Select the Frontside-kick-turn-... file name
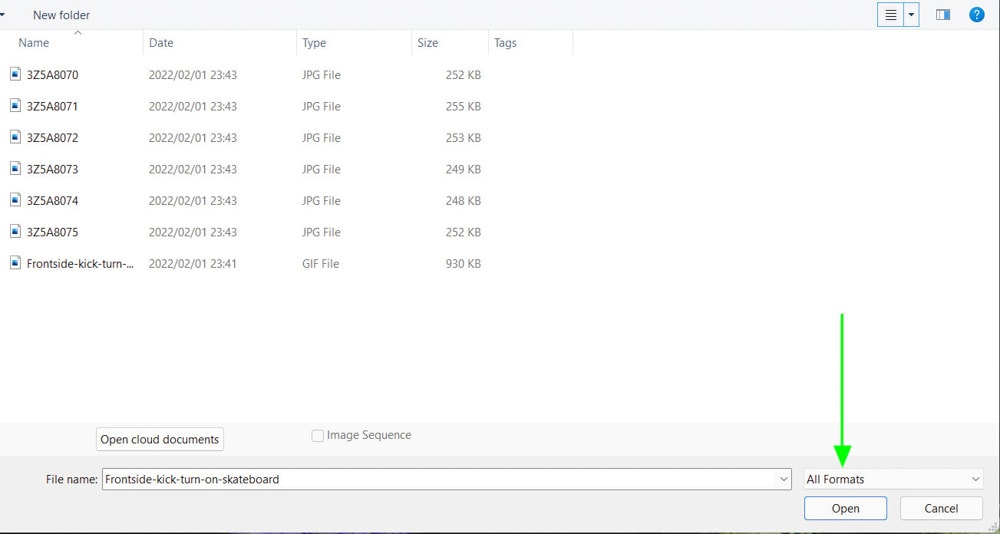Image resolution: width=1000 pixels, height=534 pixels. tap(80, 263)
